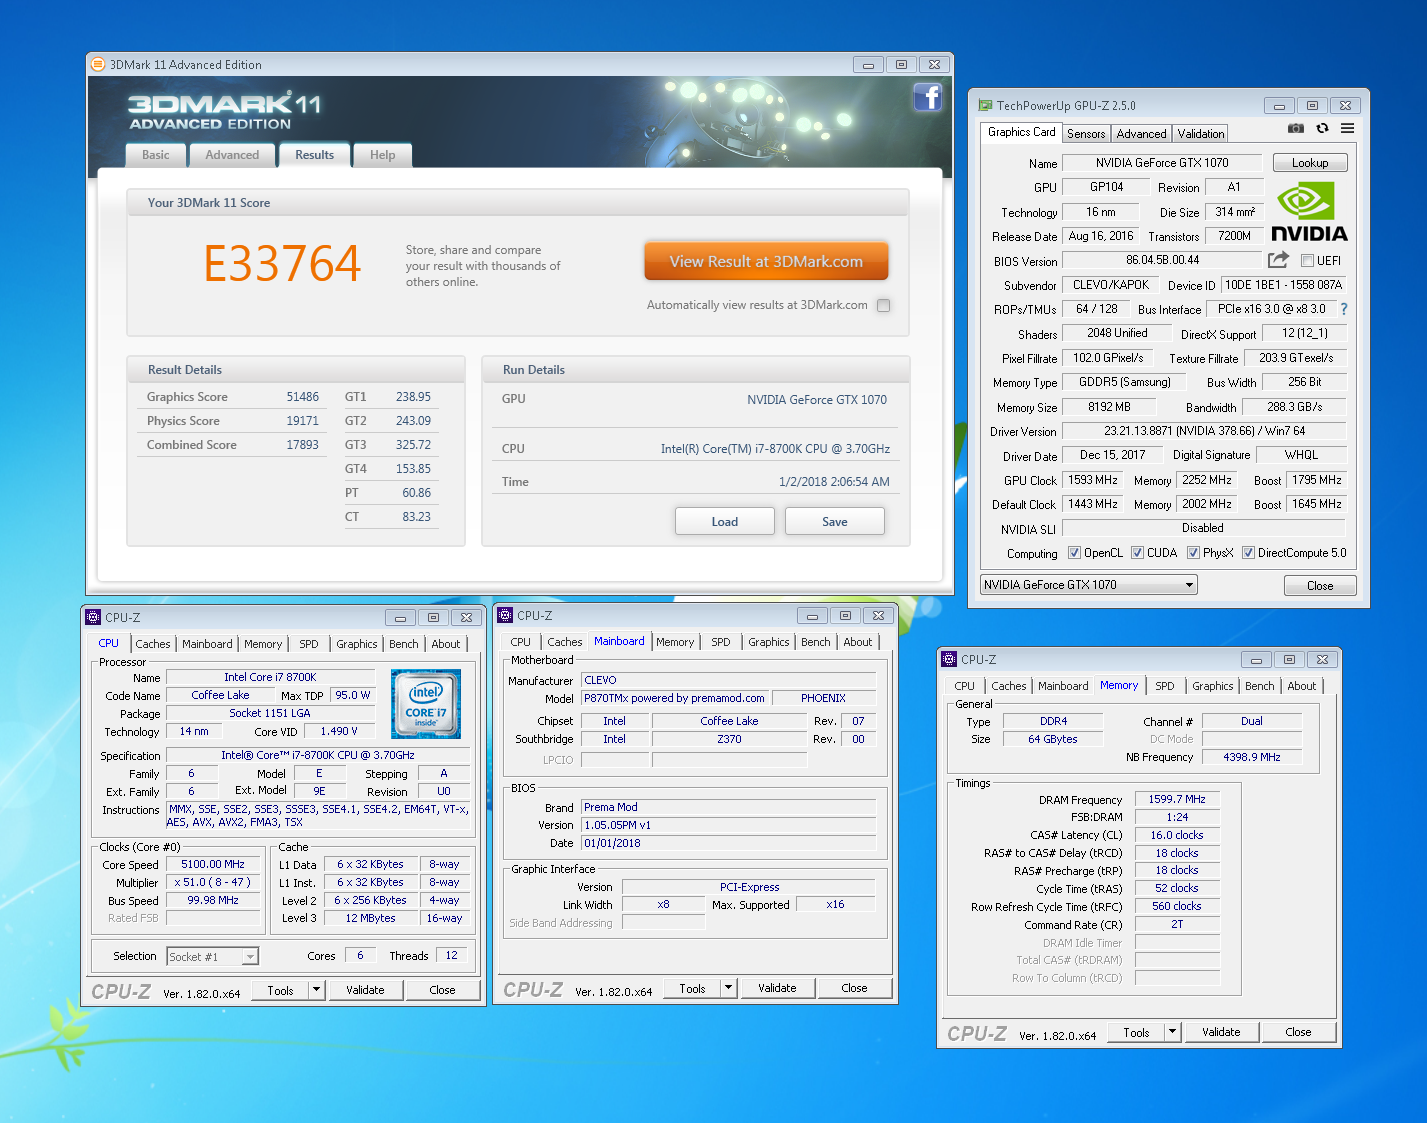Open the Facebook icon in 3DMark
This screenshot has height=1123, width=1427.
coord(928,97)
